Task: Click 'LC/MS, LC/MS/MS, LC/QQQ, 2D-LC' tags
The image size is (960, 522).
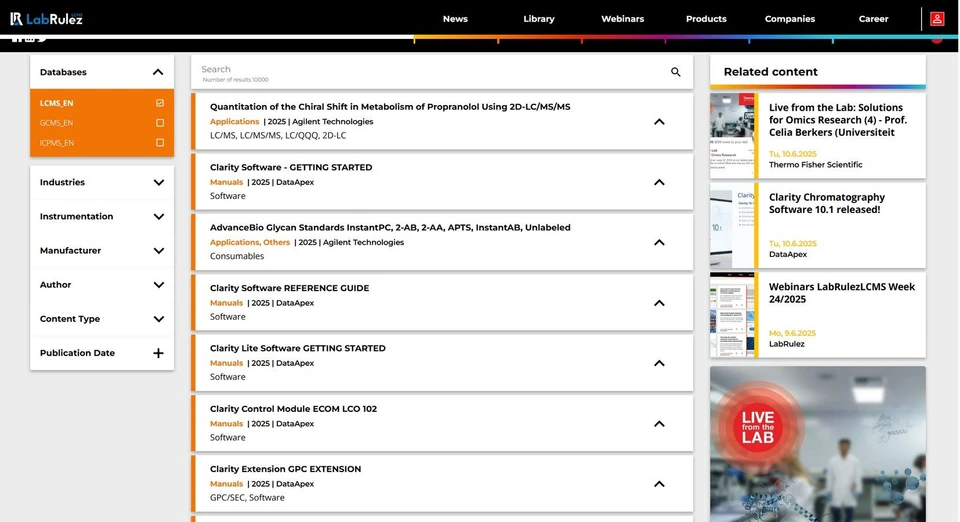Action: tap(278, 135)
